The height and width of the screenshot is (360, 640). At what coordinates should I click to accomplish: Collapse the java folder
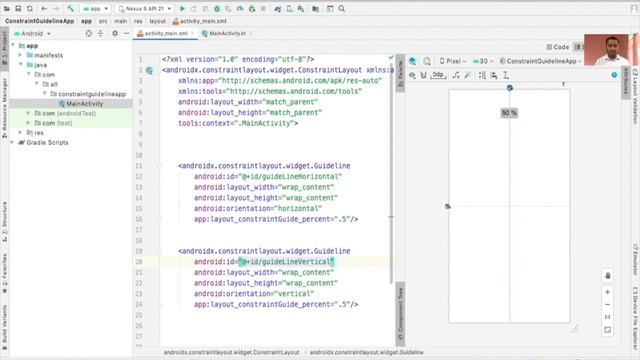(20, 65)
